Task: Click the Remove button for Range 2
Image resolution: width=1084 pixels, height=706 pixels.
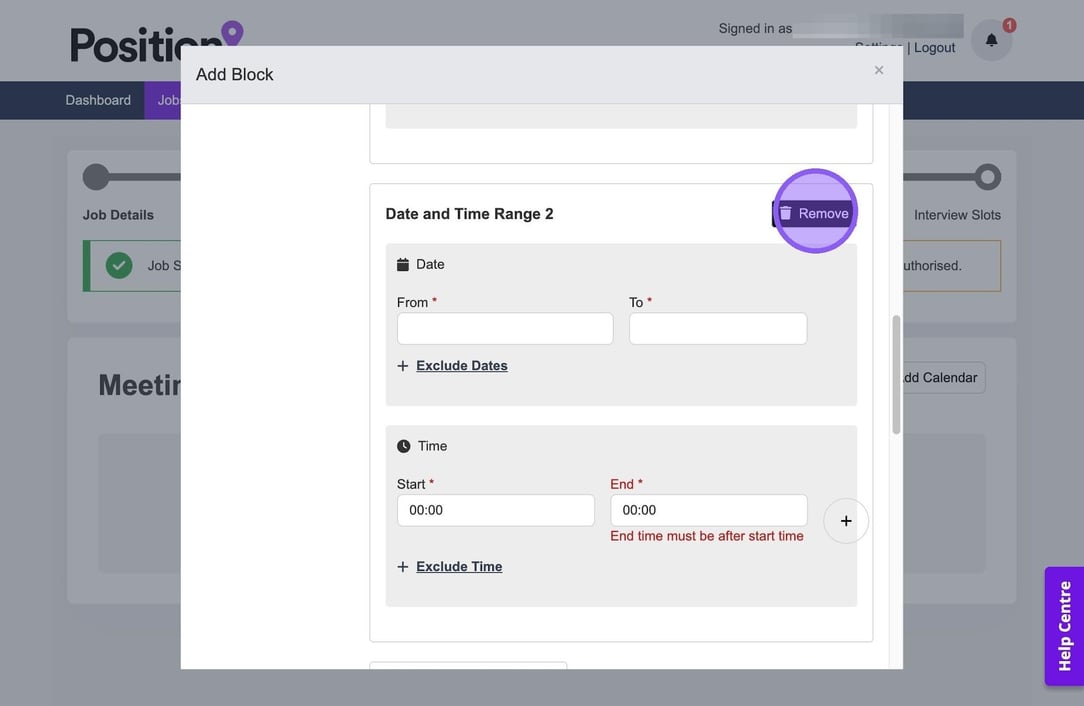Action: 814,213
